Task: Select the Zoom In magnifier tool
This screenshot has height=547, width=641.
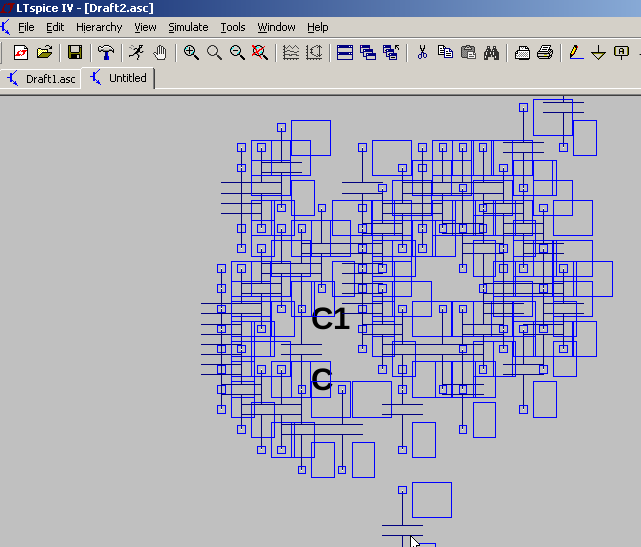Action: [191, 53]
